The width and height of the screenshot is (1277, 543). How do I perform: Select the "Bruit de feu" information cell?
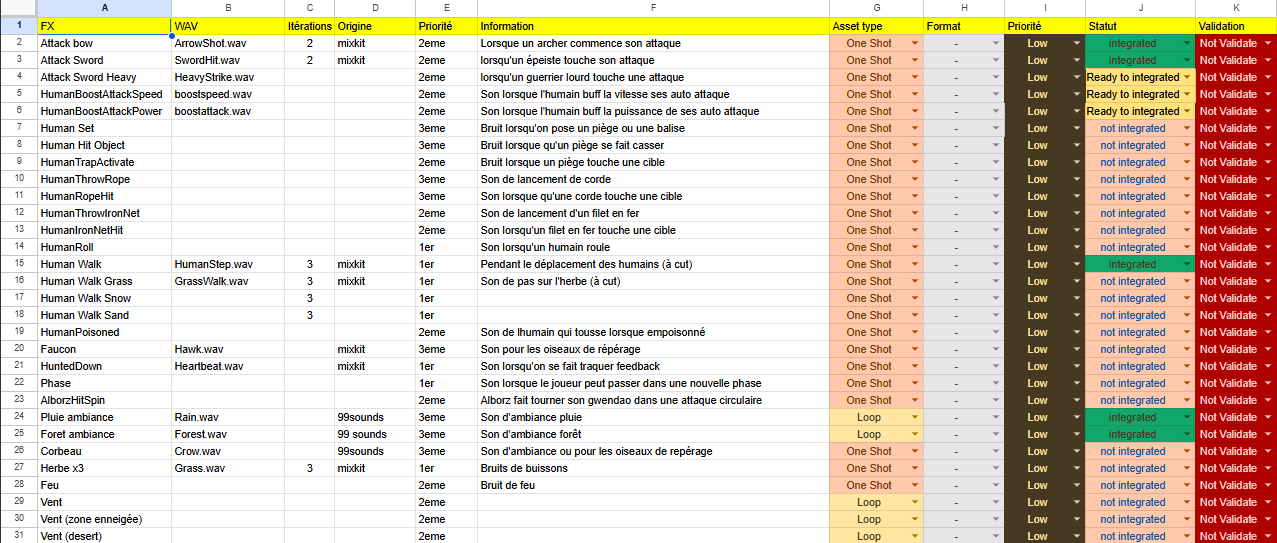[x=652, y=485]
